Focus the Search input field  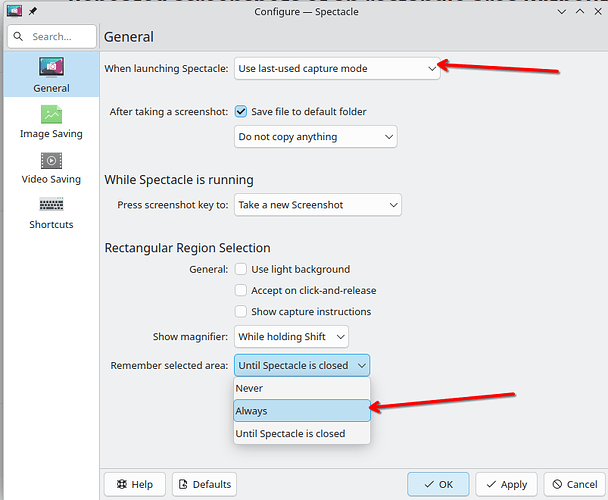tap(52, 36)
